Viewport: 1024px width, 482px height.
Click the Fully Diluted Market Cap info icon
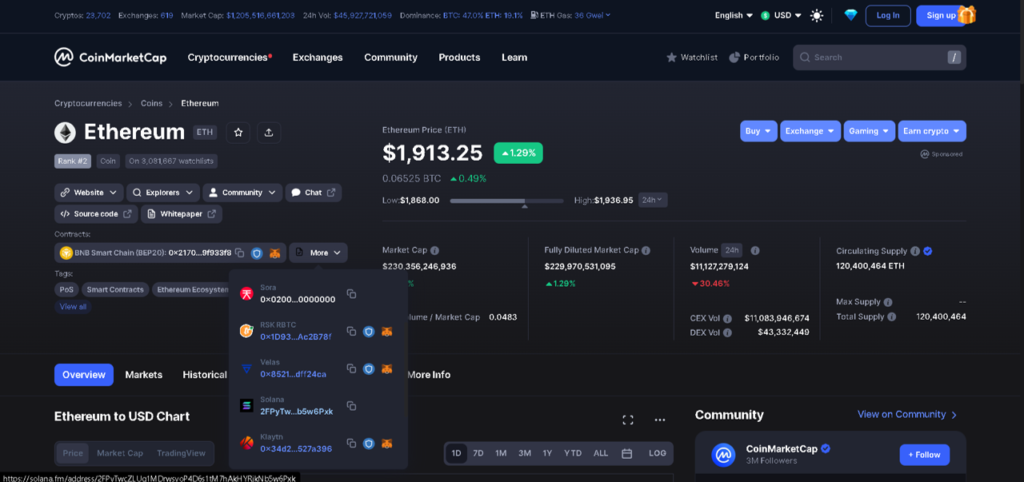click(x=646, y=250)
